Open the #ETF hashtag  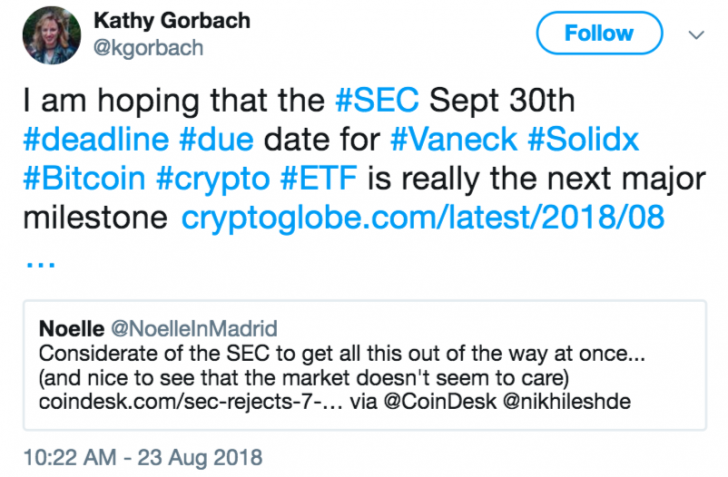(x=319, y=178)
